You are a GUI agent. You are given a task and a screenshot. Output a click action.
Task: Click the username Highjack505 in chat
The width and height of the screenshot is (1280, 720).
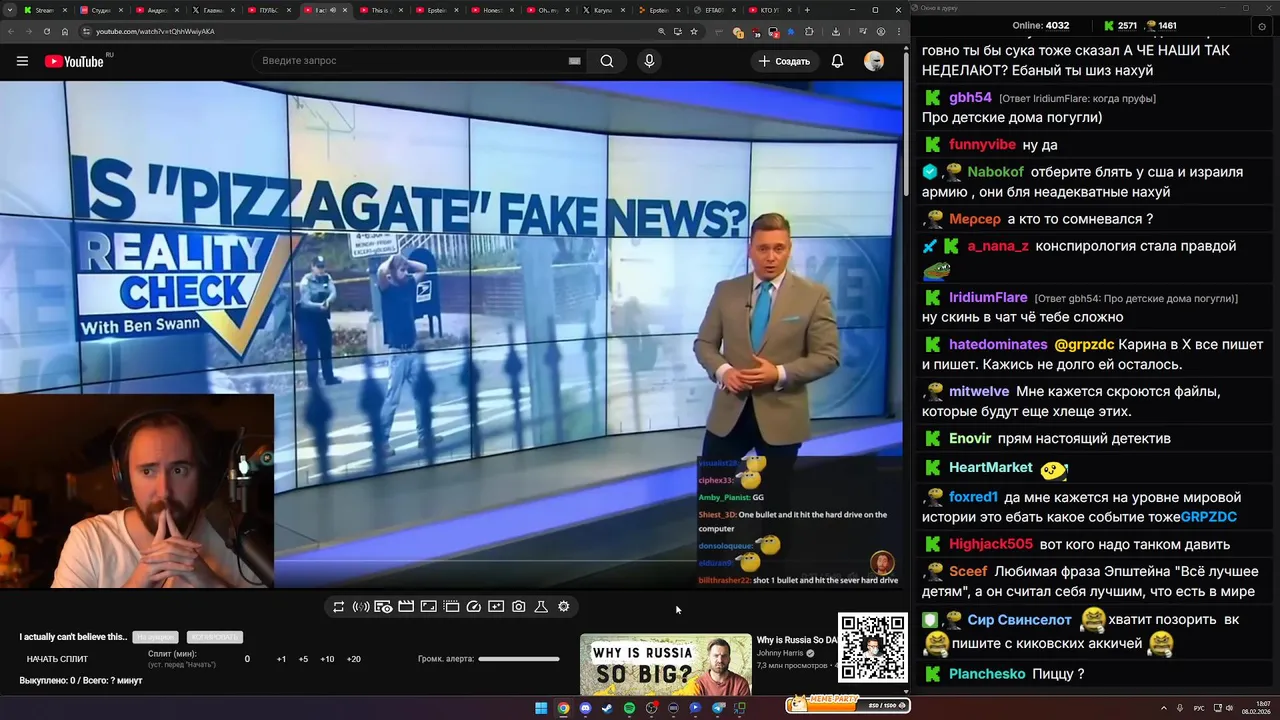pyautogui.click(x=991, y=545)
